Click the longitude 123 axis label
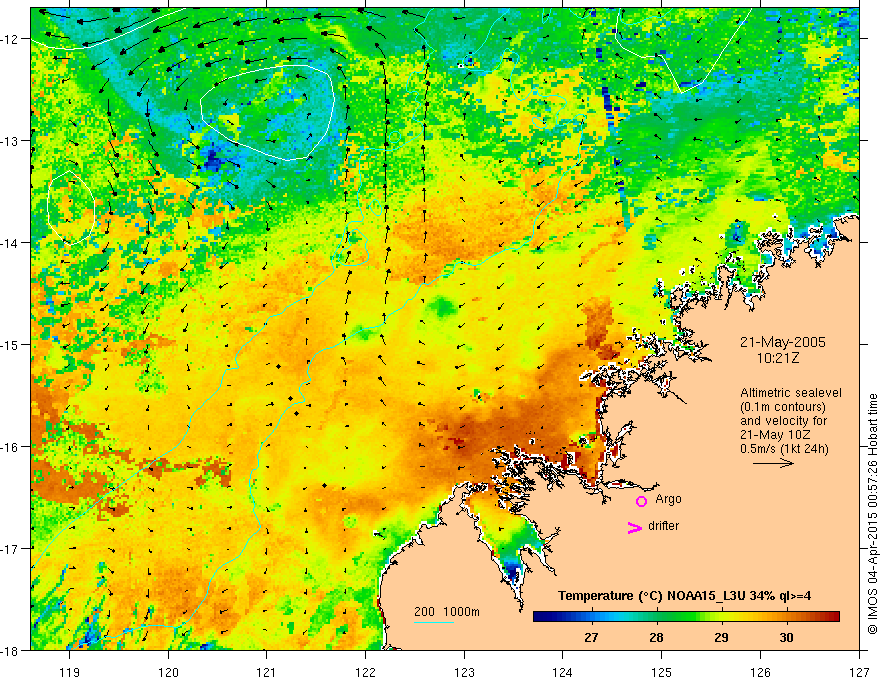Viewport: 880px width, 680px height. 464,672
